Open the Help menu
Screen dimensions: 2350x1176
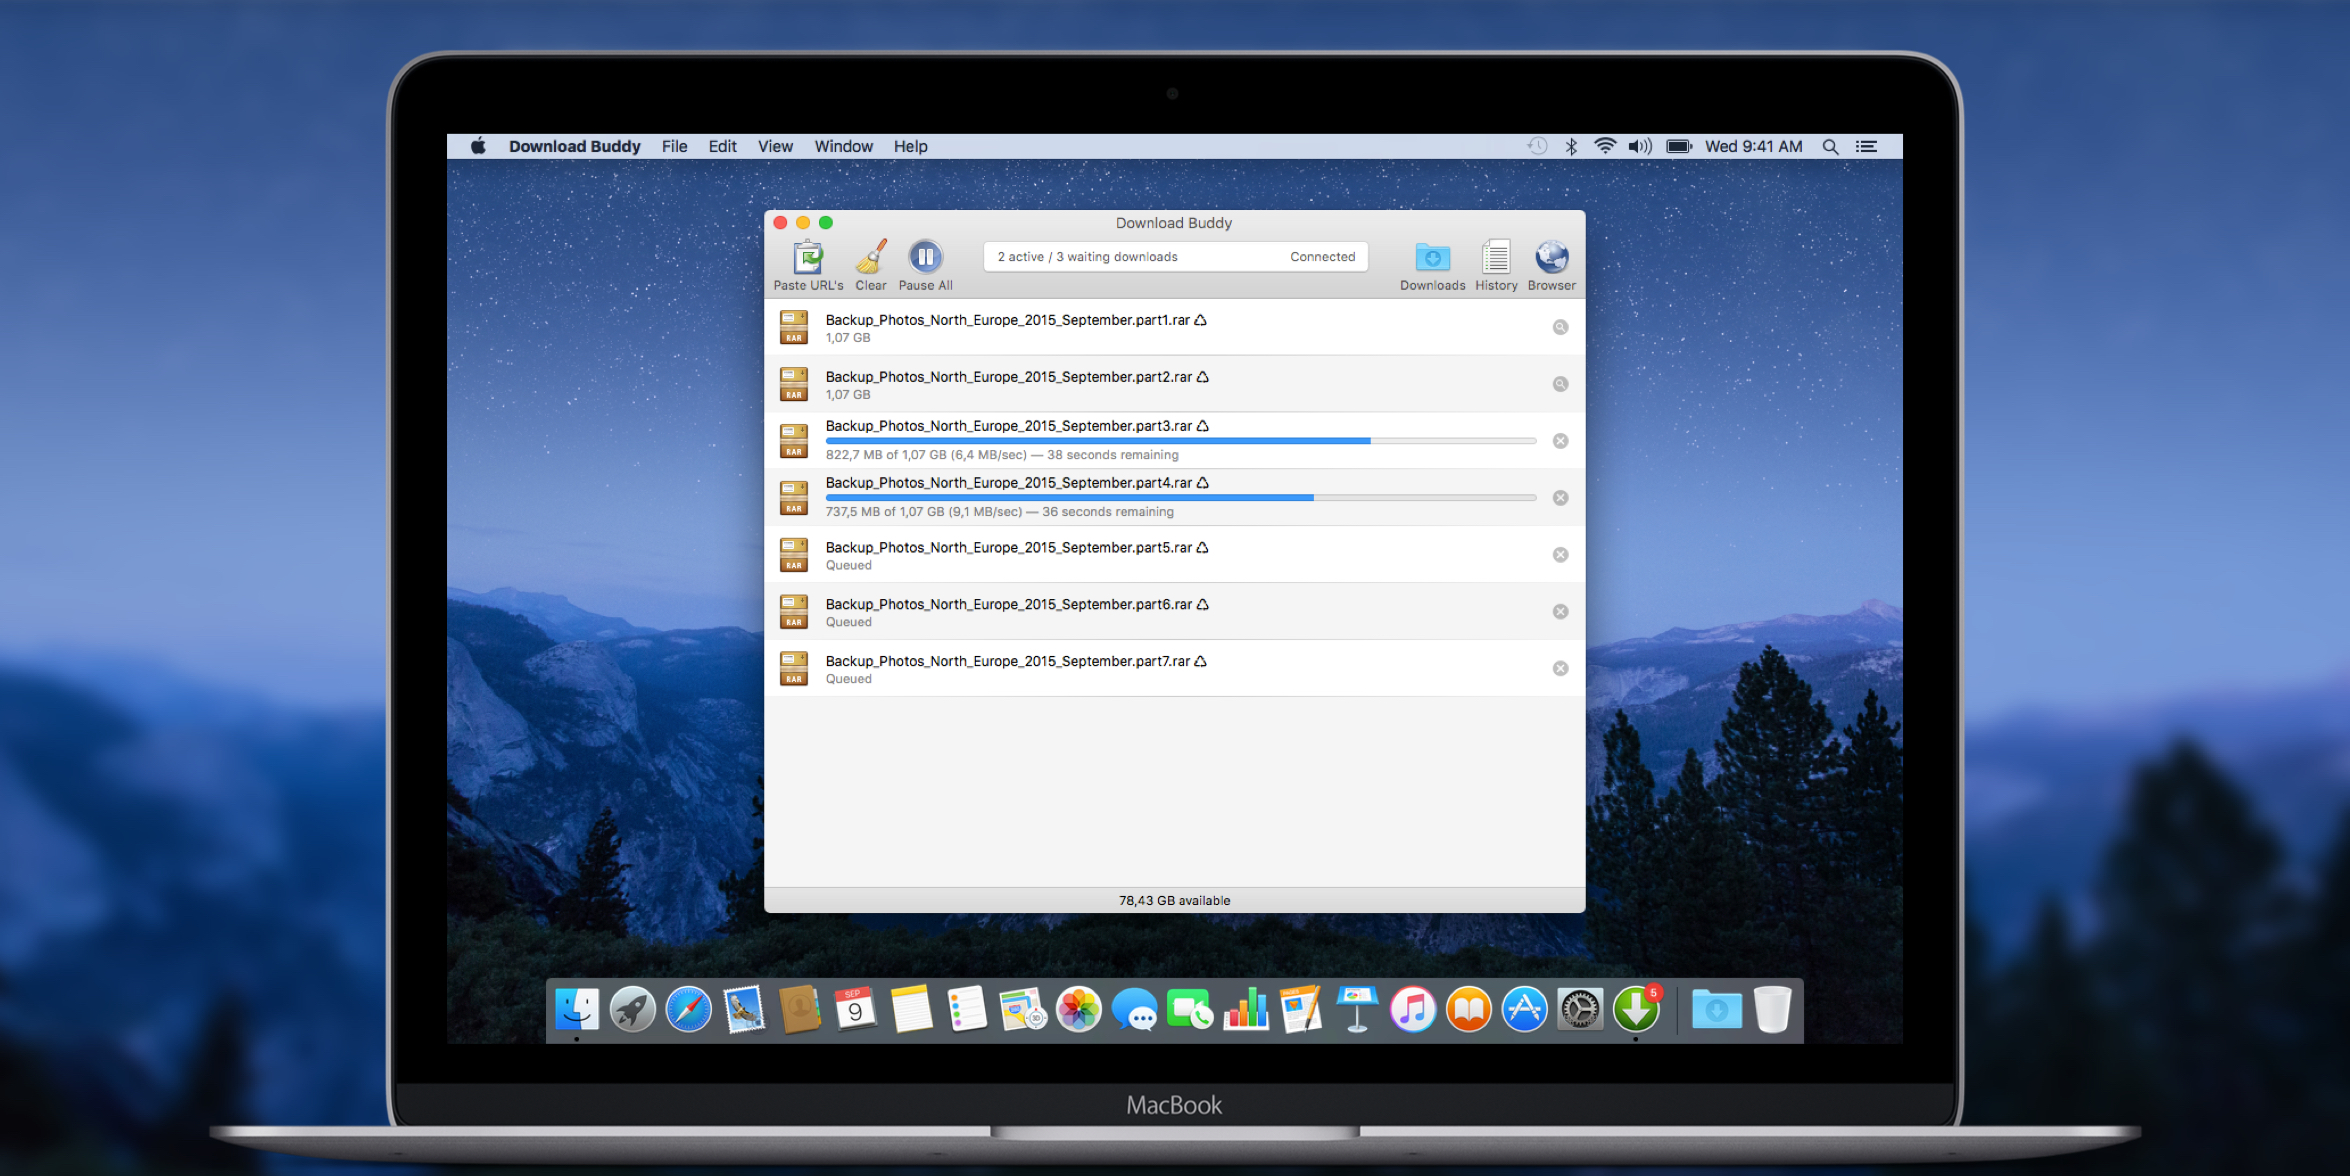click(x=910, y=146)
